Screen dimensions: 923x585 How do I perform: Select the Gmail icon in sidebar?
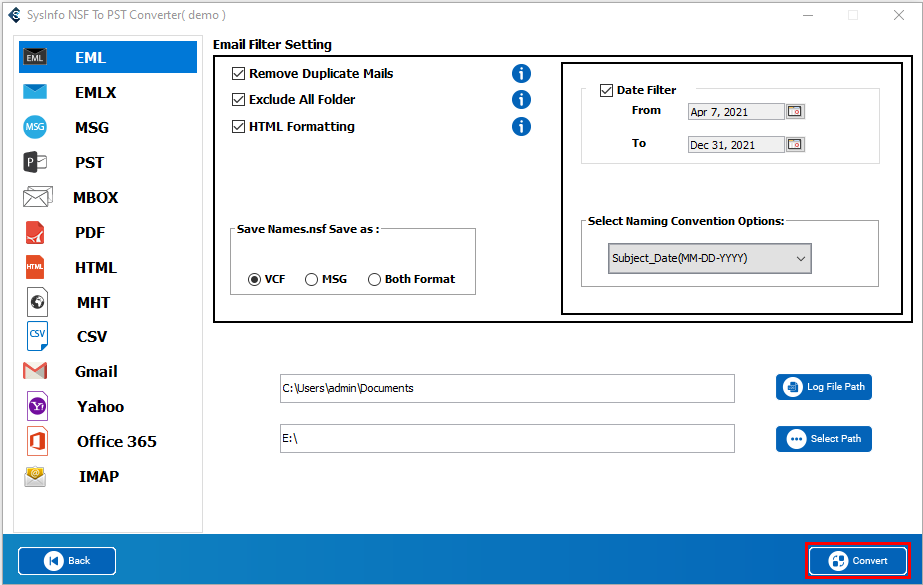point(35,371)
